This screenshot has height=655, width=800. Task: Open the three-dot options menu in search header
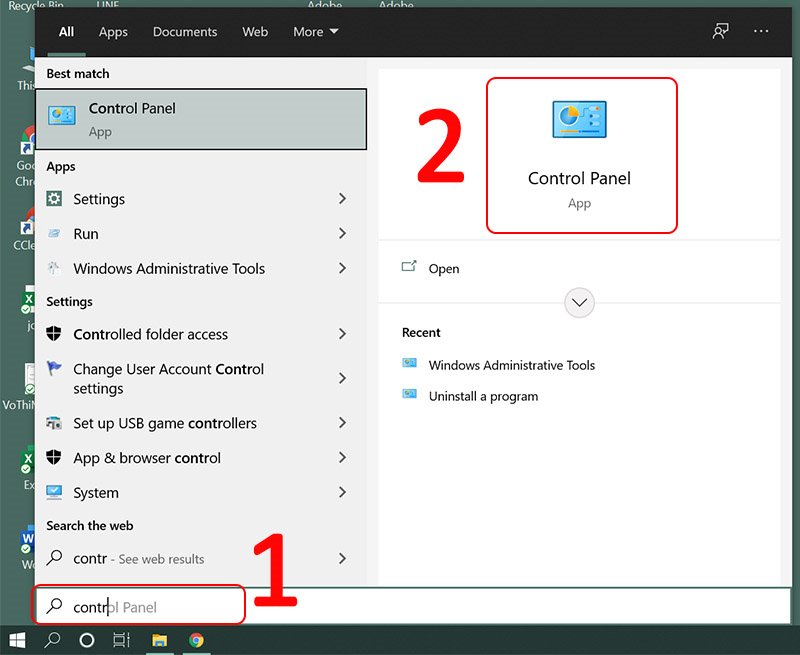click(x=762, y=31)
